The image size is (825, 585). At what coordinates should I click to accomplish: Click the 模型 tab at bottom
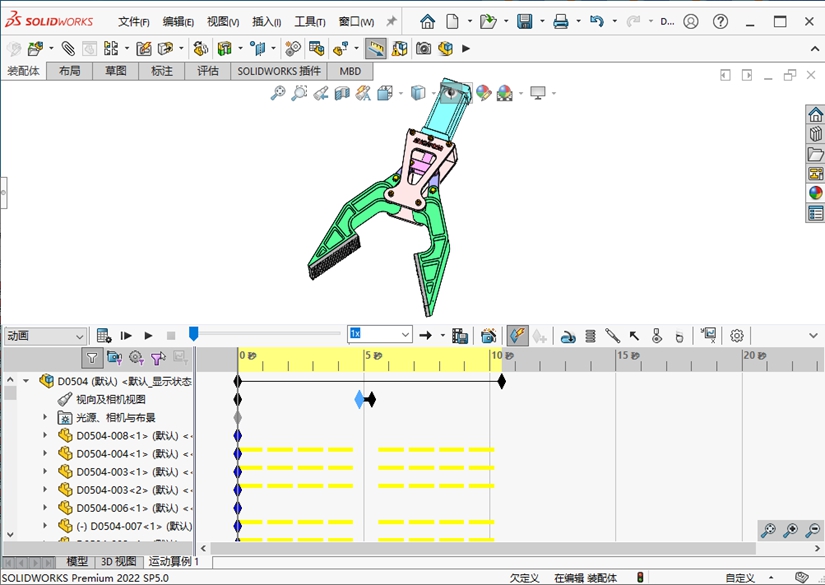[x=77, y=562]
